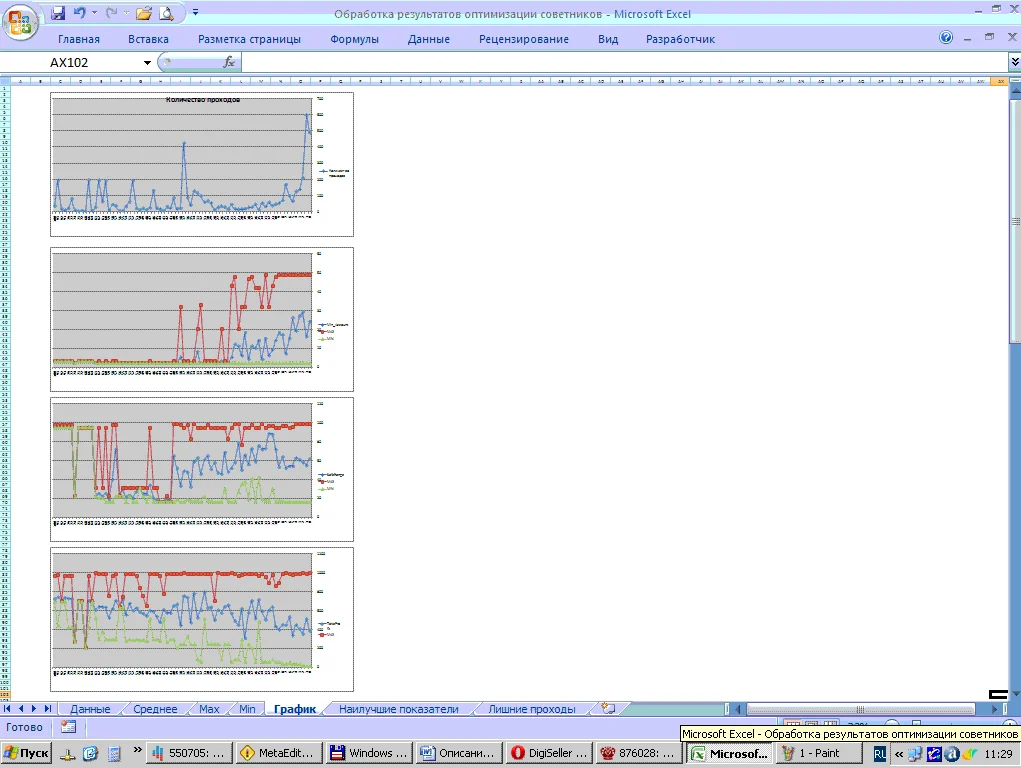
Task: Open a file via the folder icon
Action: tap(143, 13)
